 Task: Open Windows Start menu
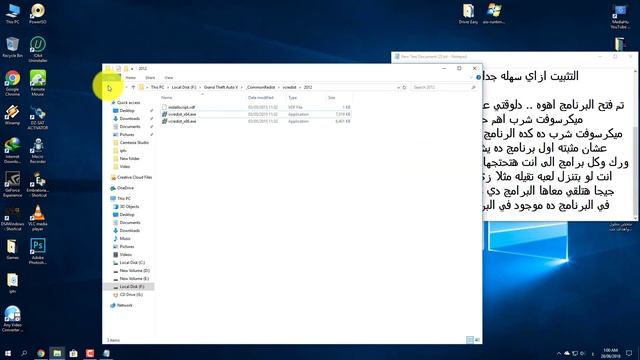tap(8, 353)
